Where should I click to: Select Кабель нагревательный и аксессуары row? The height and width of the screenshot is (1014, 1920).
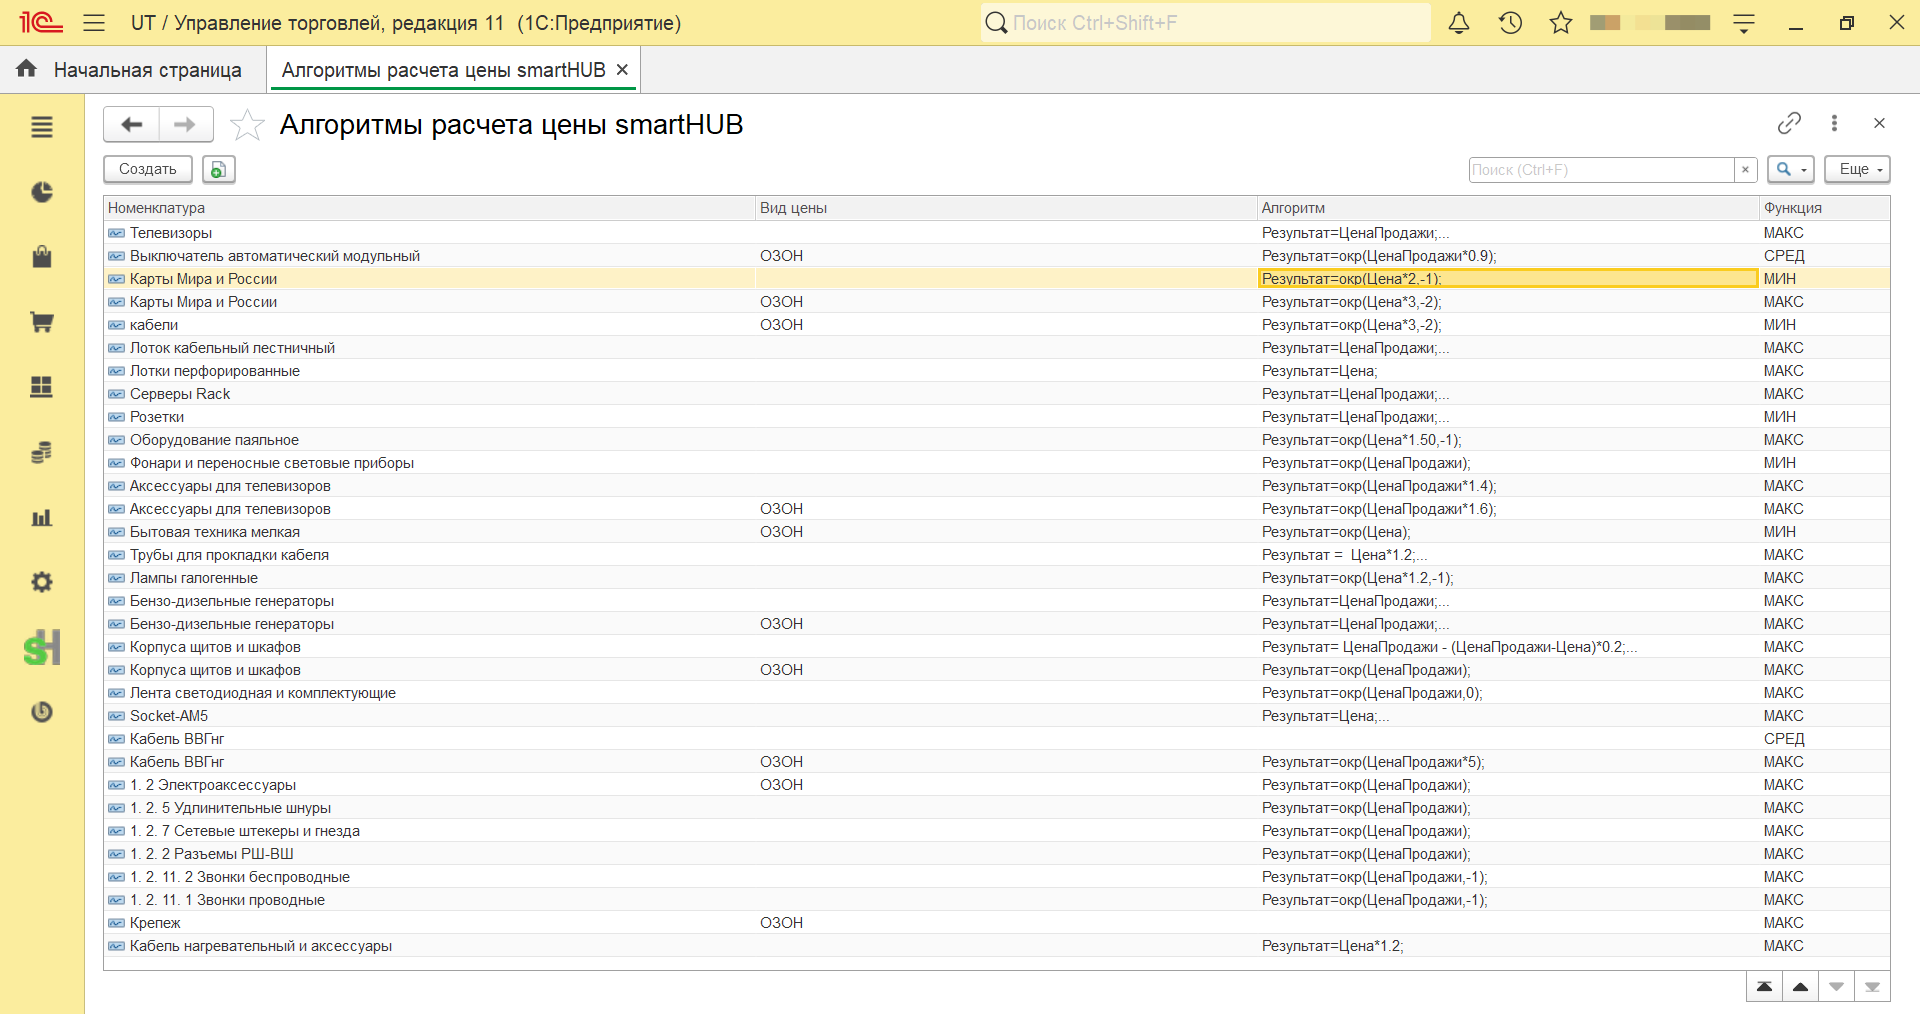997,946
